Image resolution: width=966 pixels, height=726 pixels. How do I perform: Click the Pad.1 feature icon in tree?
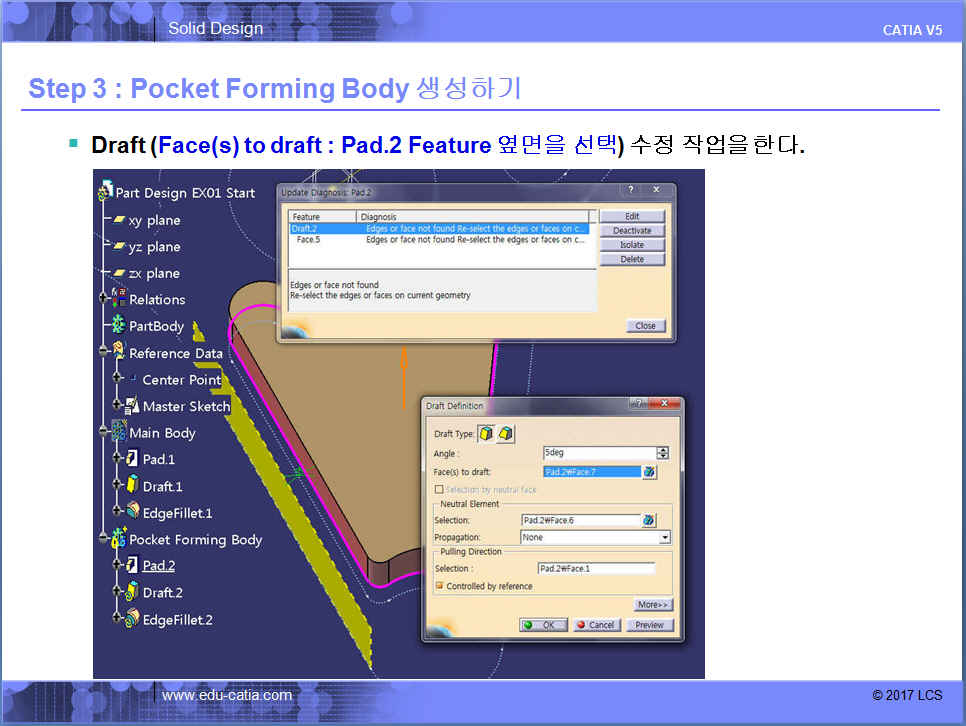pos(130,459)
